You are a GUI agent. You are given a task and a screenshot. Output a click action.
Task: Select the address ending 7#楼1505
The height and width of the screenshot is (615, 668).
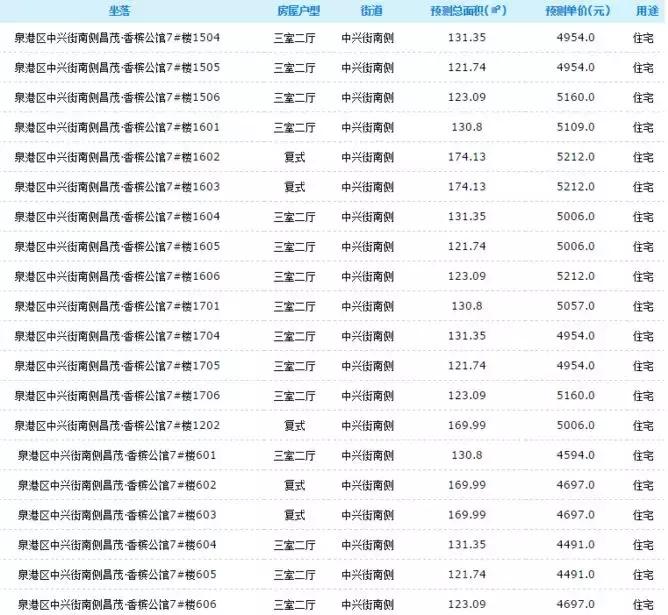[117, 67]
